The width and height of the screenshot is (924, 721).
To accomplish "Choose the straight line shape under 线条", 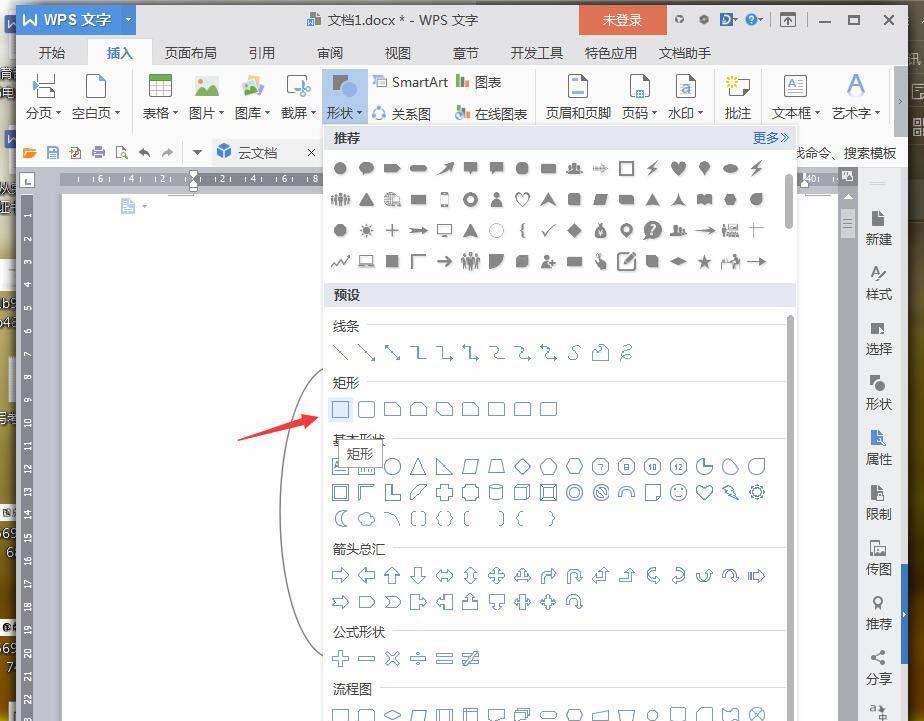I will pyautogui.click(x=341, y=353).
